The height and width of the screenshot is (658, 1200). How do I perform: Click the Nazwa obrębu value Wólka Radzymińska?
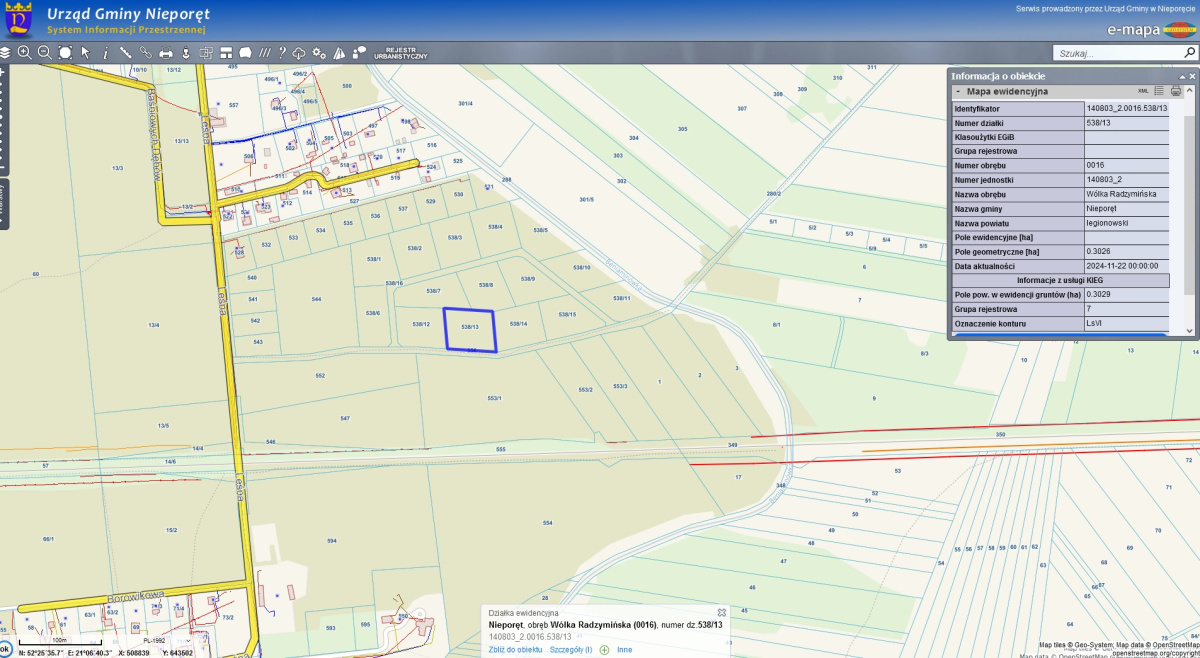pyautogui.click(x=1120, y=194)
